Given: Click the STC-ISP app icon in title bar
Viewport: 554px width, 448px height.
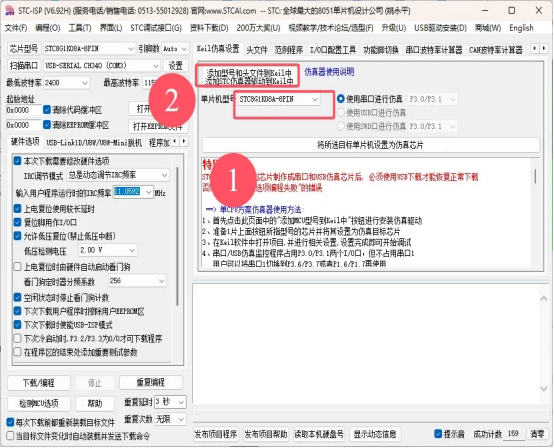Looking at the screenshot, I should tap(10, 11).
